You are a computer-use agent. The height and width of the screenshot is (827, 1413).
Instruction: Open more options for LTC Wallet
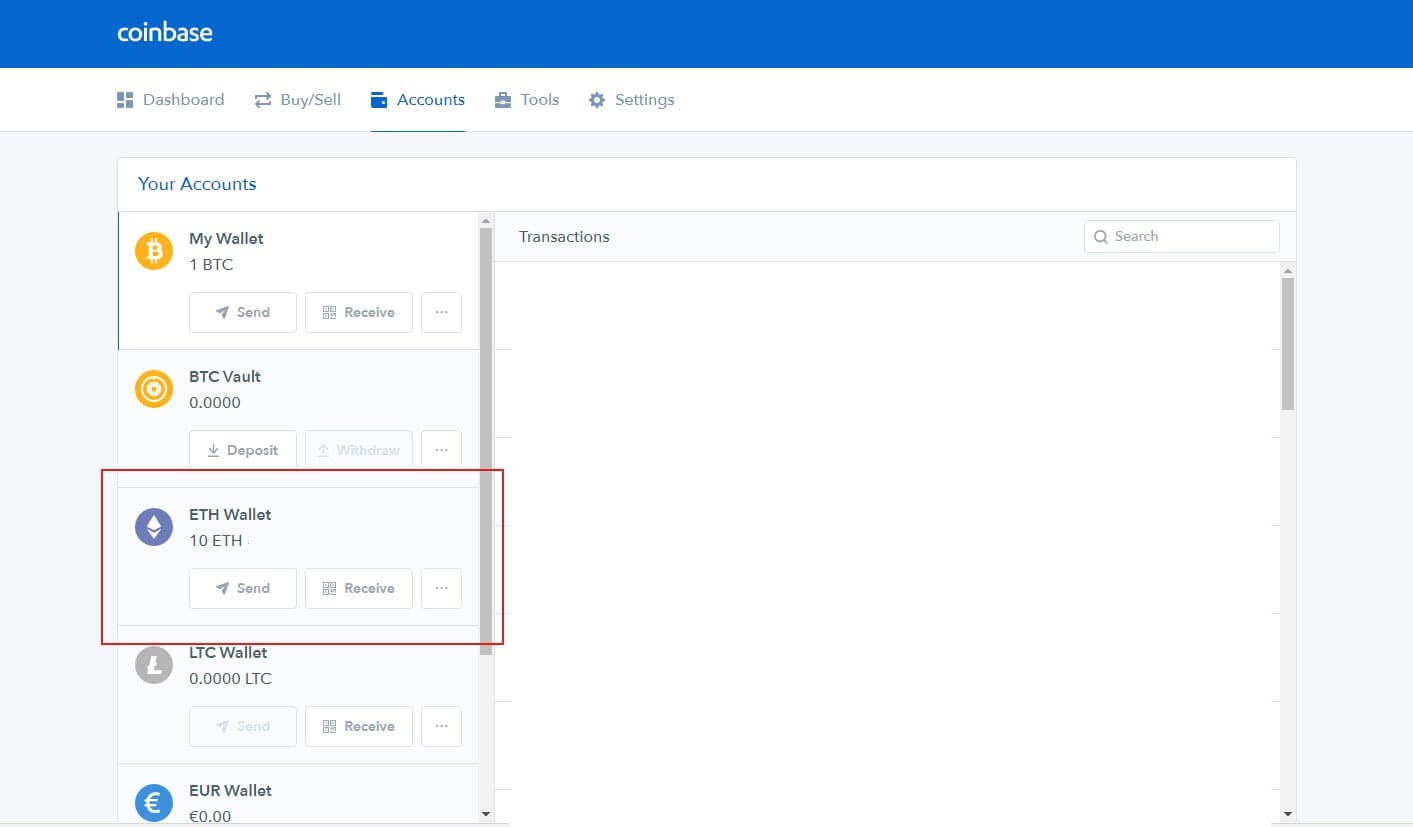(441, 726)
